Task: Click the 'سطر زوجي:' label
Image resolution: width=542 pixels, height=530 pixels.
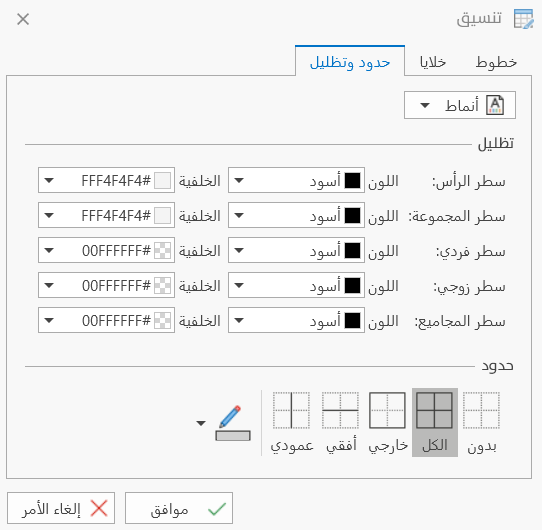Action: pyautogui.click(x=469, y=287)
